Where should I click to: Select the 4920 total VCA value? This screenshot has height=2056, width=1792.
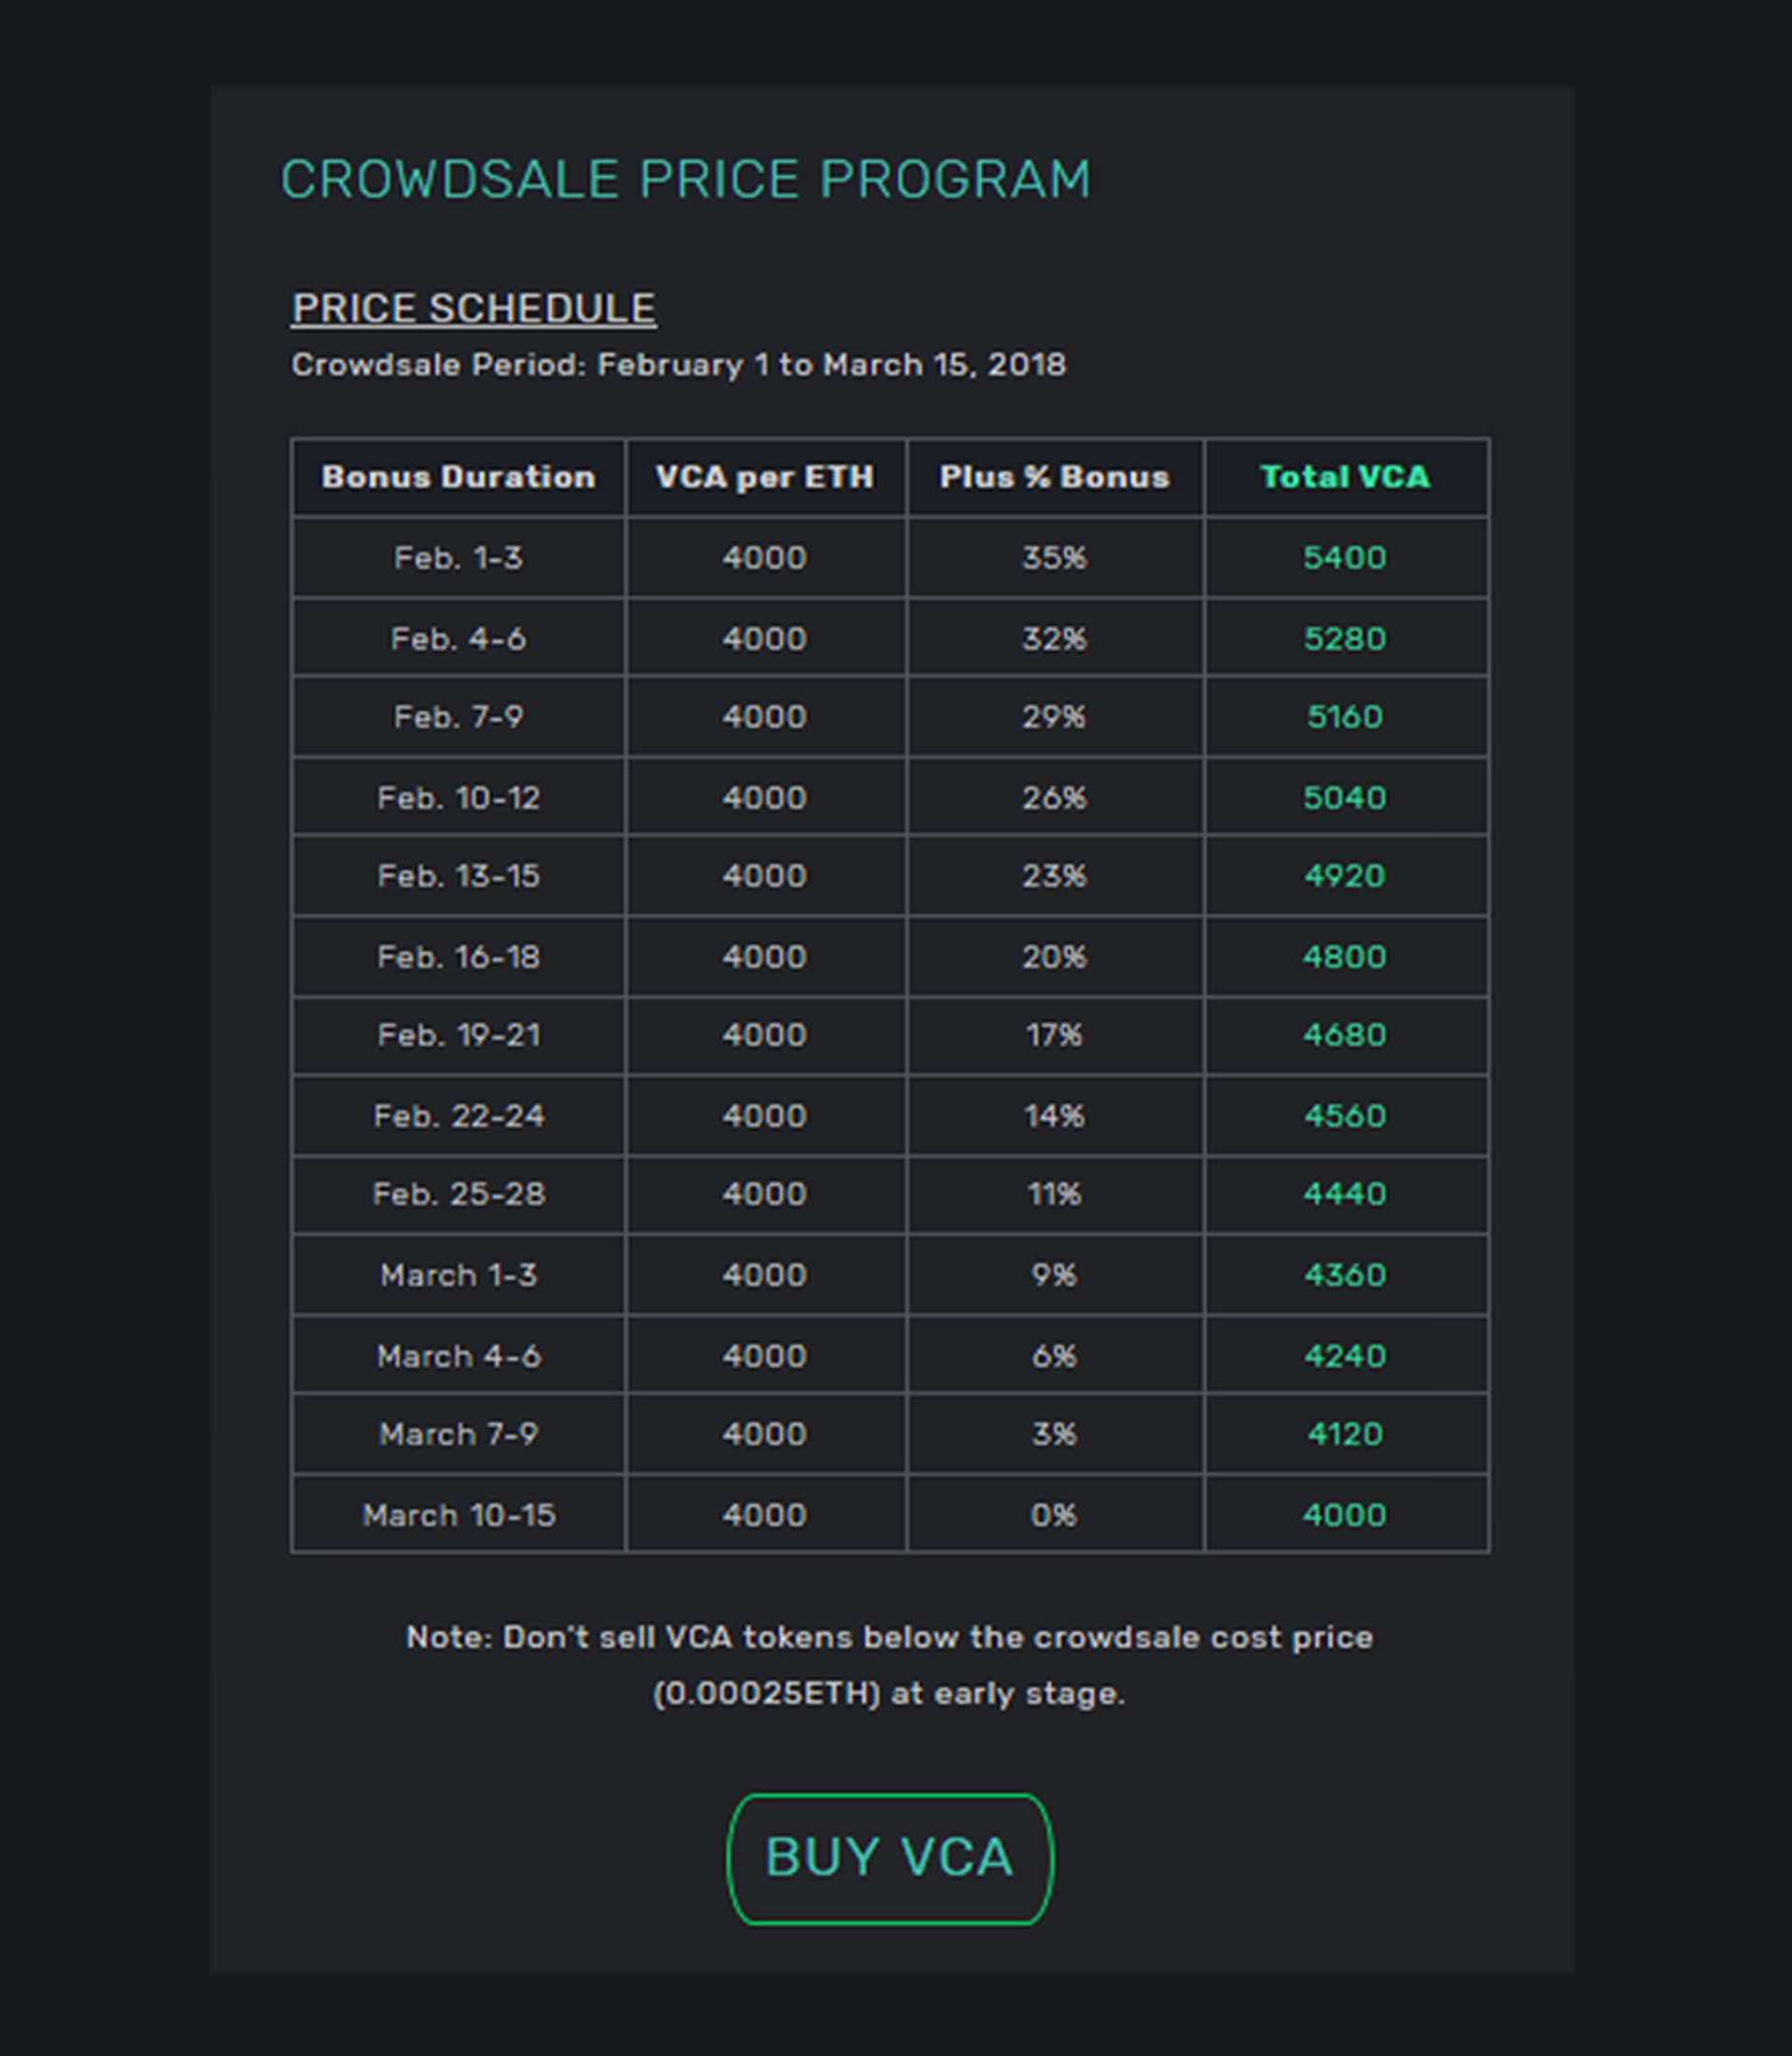[x=1345, y=876]
